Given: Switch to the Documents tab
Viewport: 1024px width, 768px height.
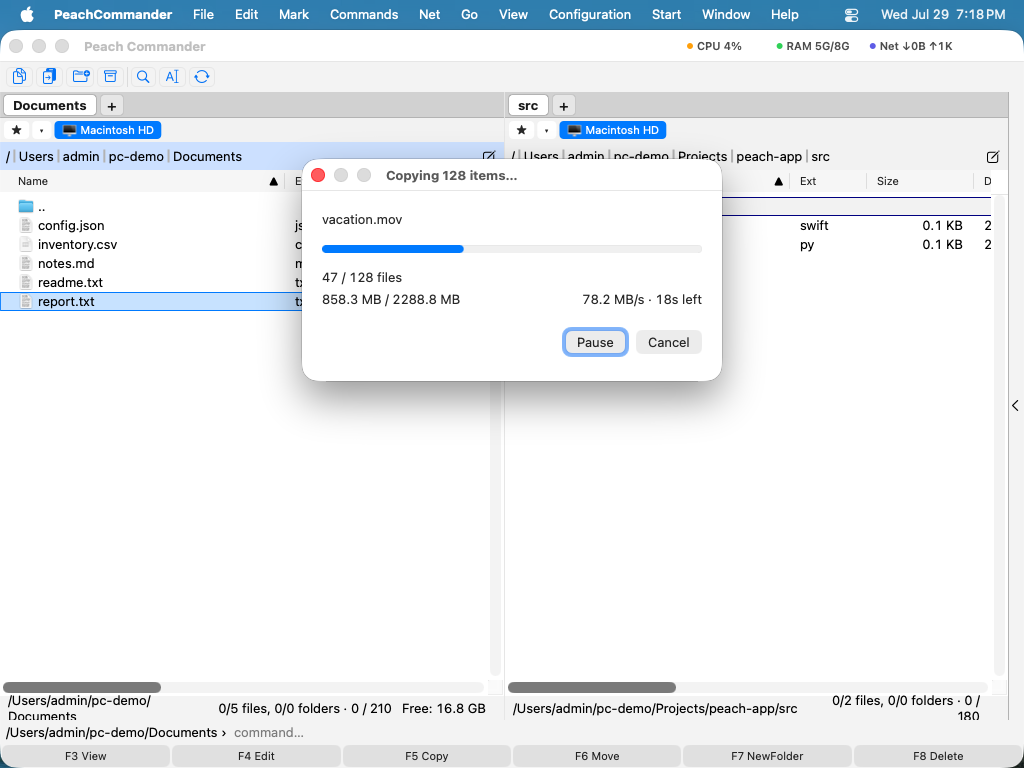Looking at the screenshot, I should click(50, 105).
